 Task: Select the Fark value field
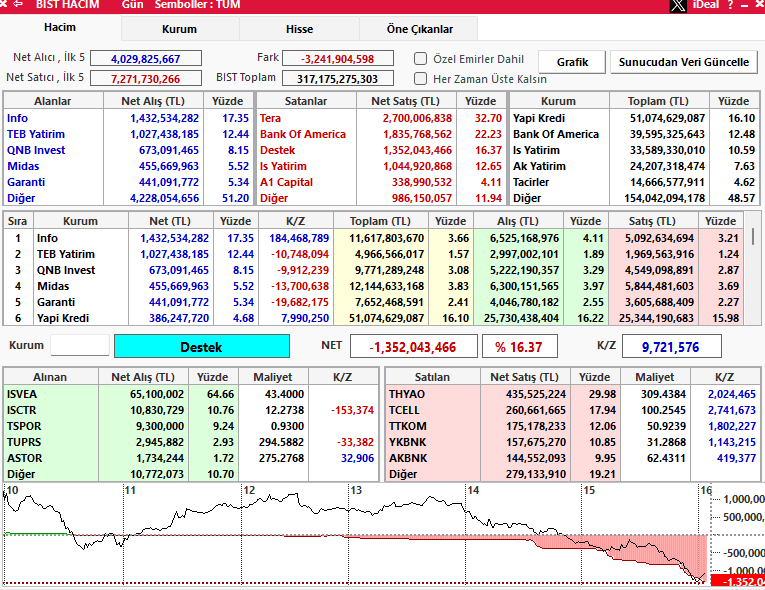tap(338, 59)
